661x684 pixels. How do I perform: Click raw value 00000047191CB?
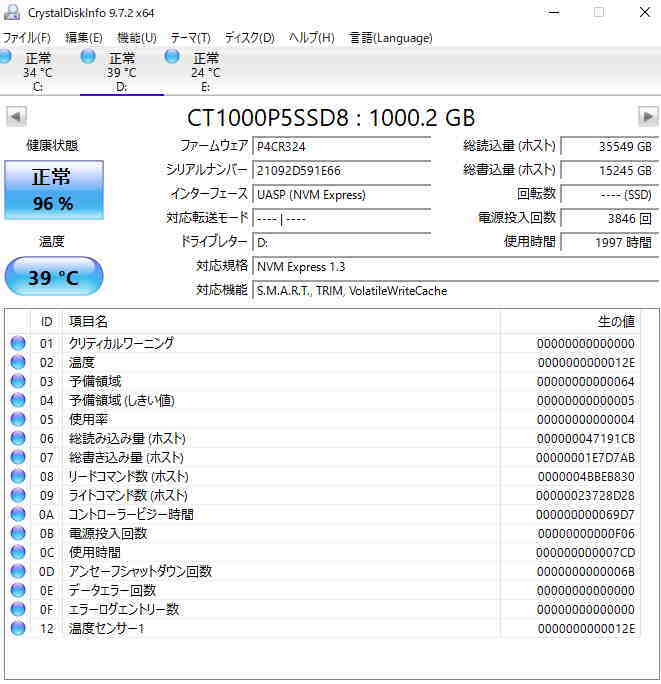586,438
